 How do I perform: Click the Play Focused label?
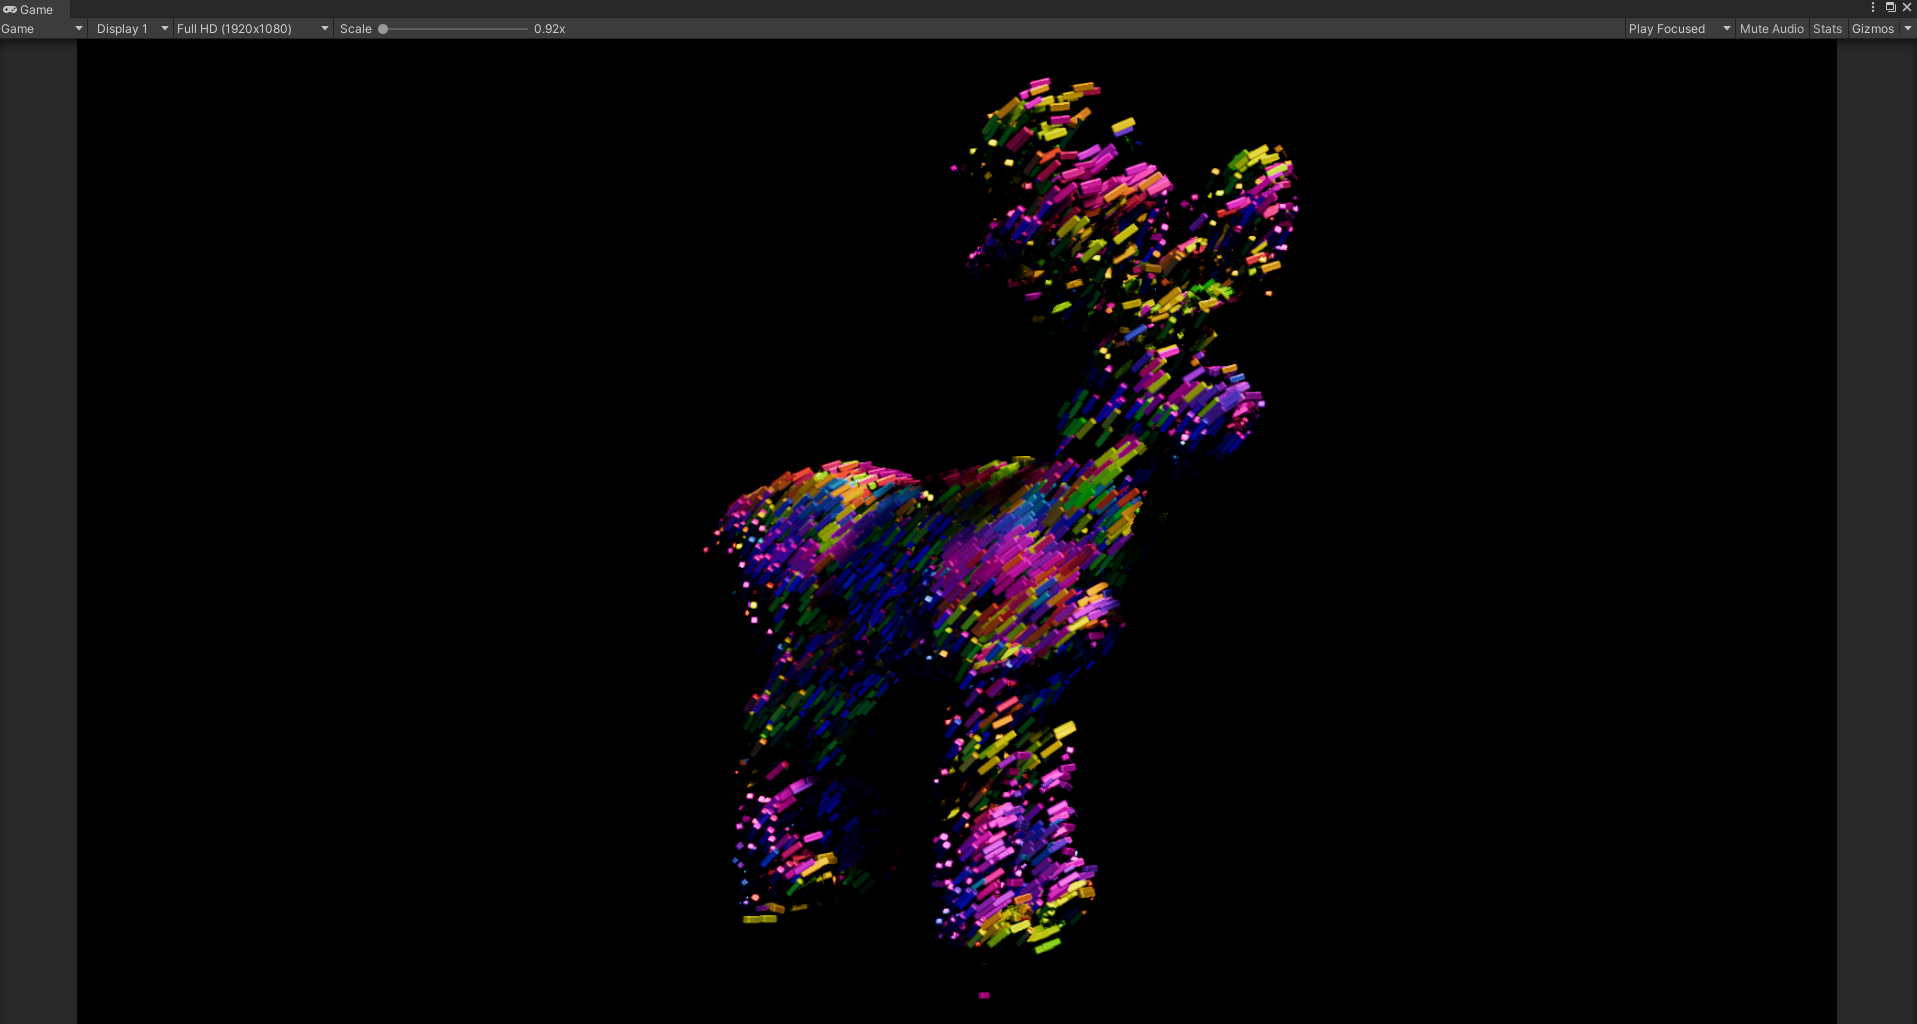coord(1668,28)
